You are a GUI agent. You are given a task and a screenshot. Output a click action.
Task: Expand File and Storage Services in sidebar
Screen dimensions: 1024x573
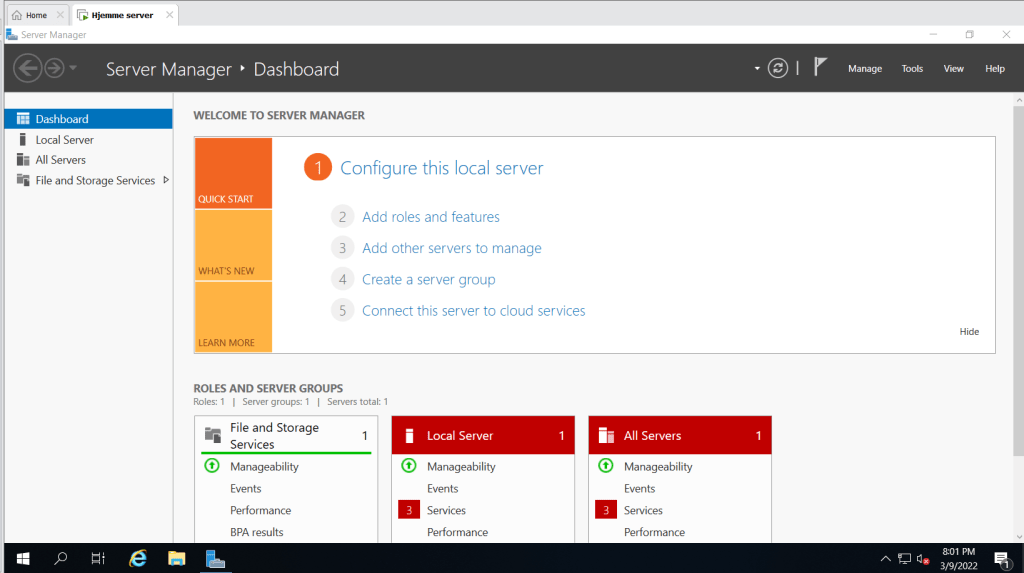pos(166,180)
